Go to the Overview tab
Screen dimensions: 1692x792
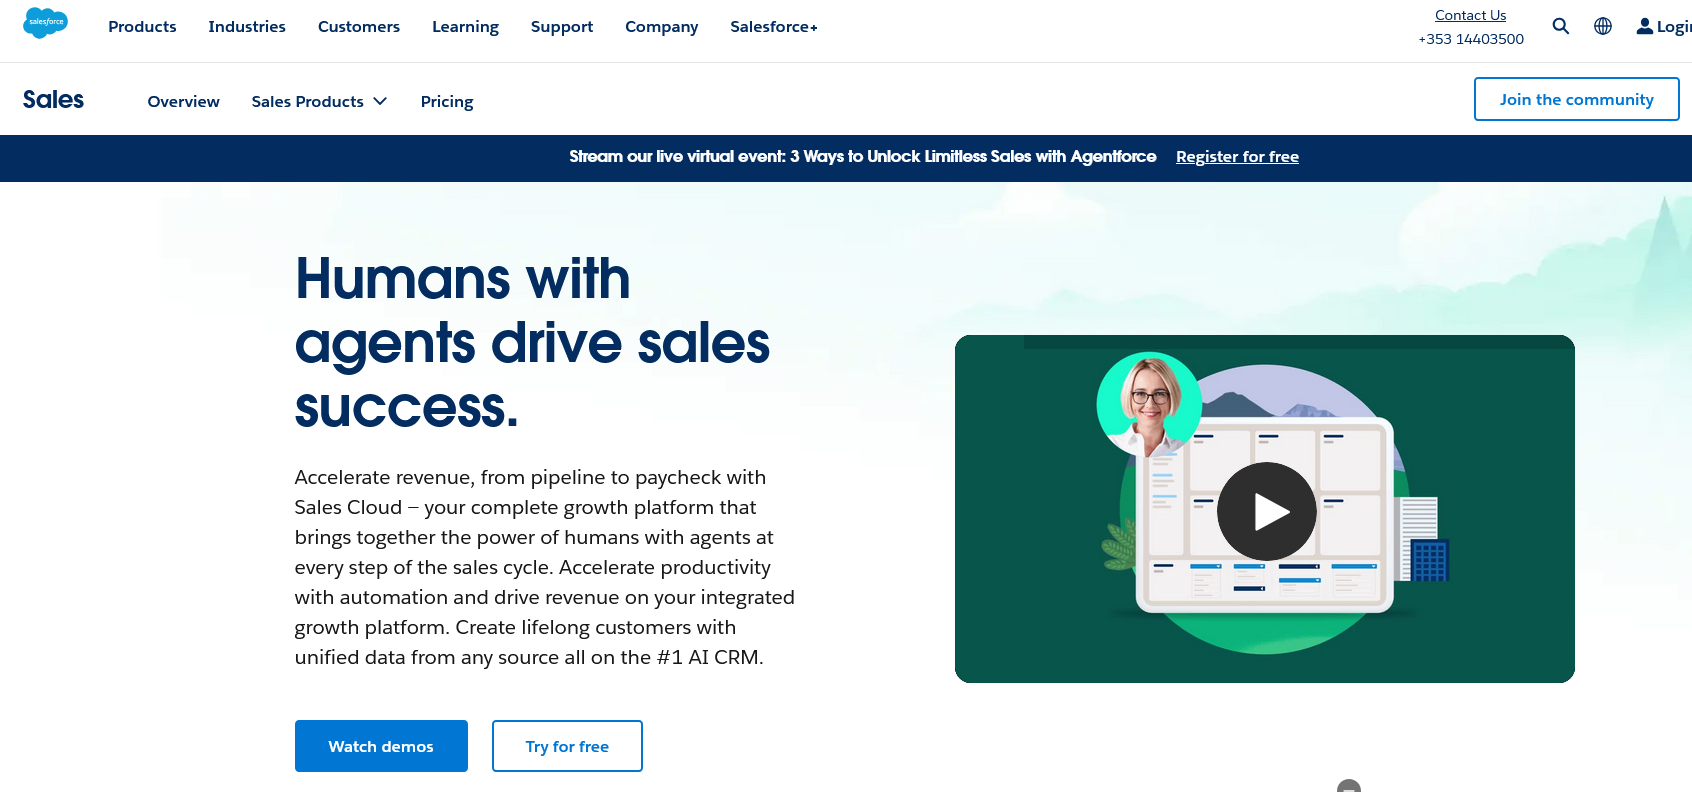click(x=184, y=101)
